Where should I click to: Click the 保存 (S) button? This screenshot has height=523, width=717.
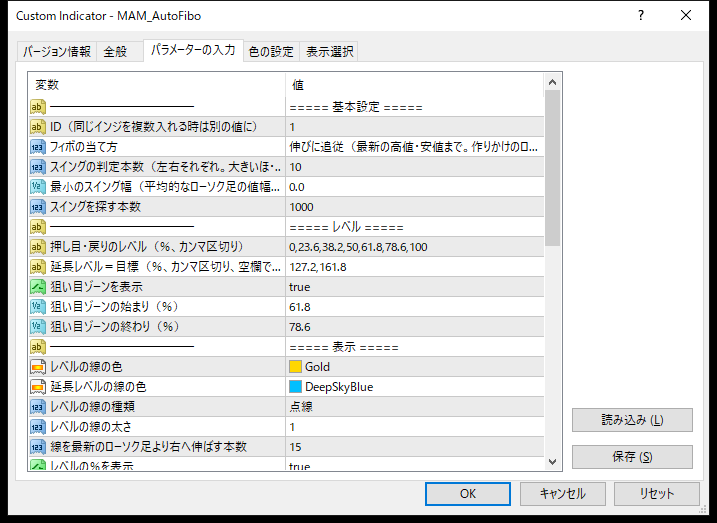[632, 457]
